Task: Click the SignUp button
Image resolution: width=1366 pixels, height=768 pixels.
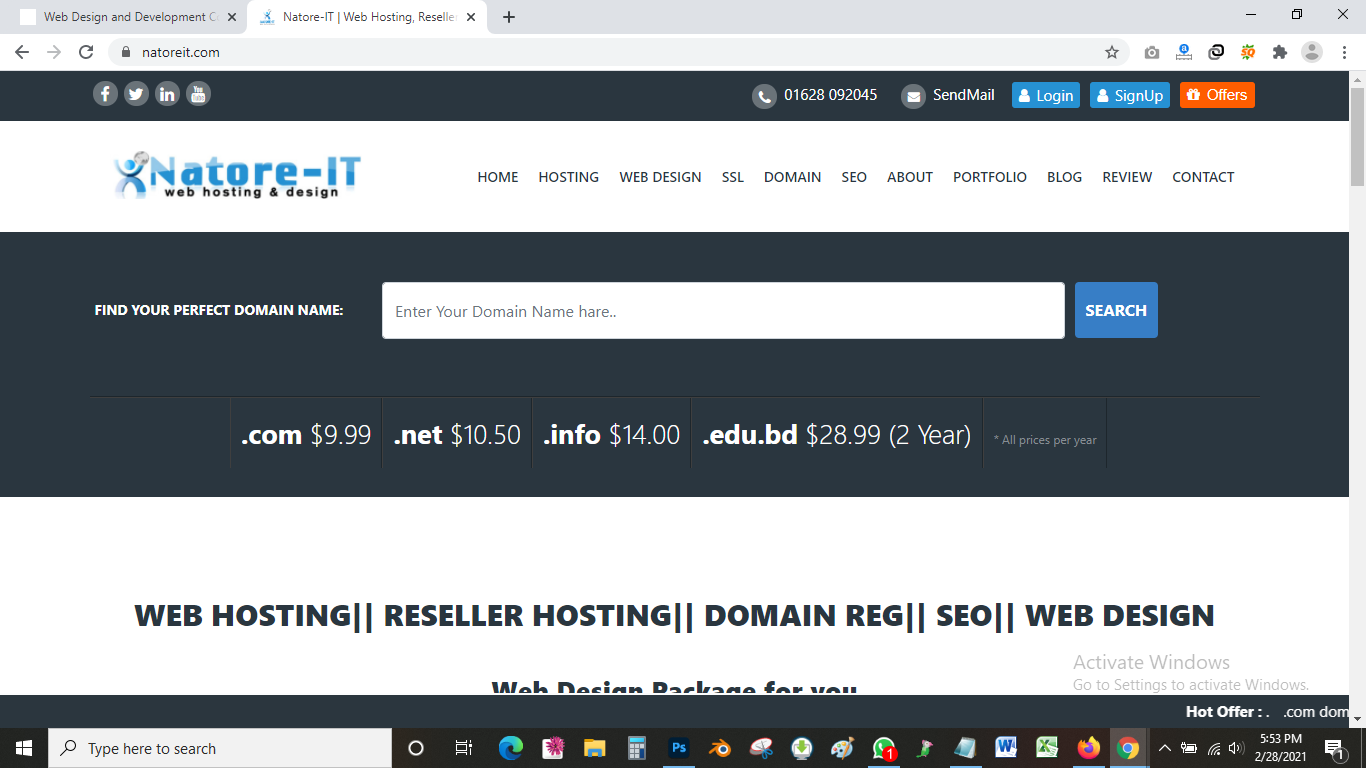Action: coord(1130,95)
